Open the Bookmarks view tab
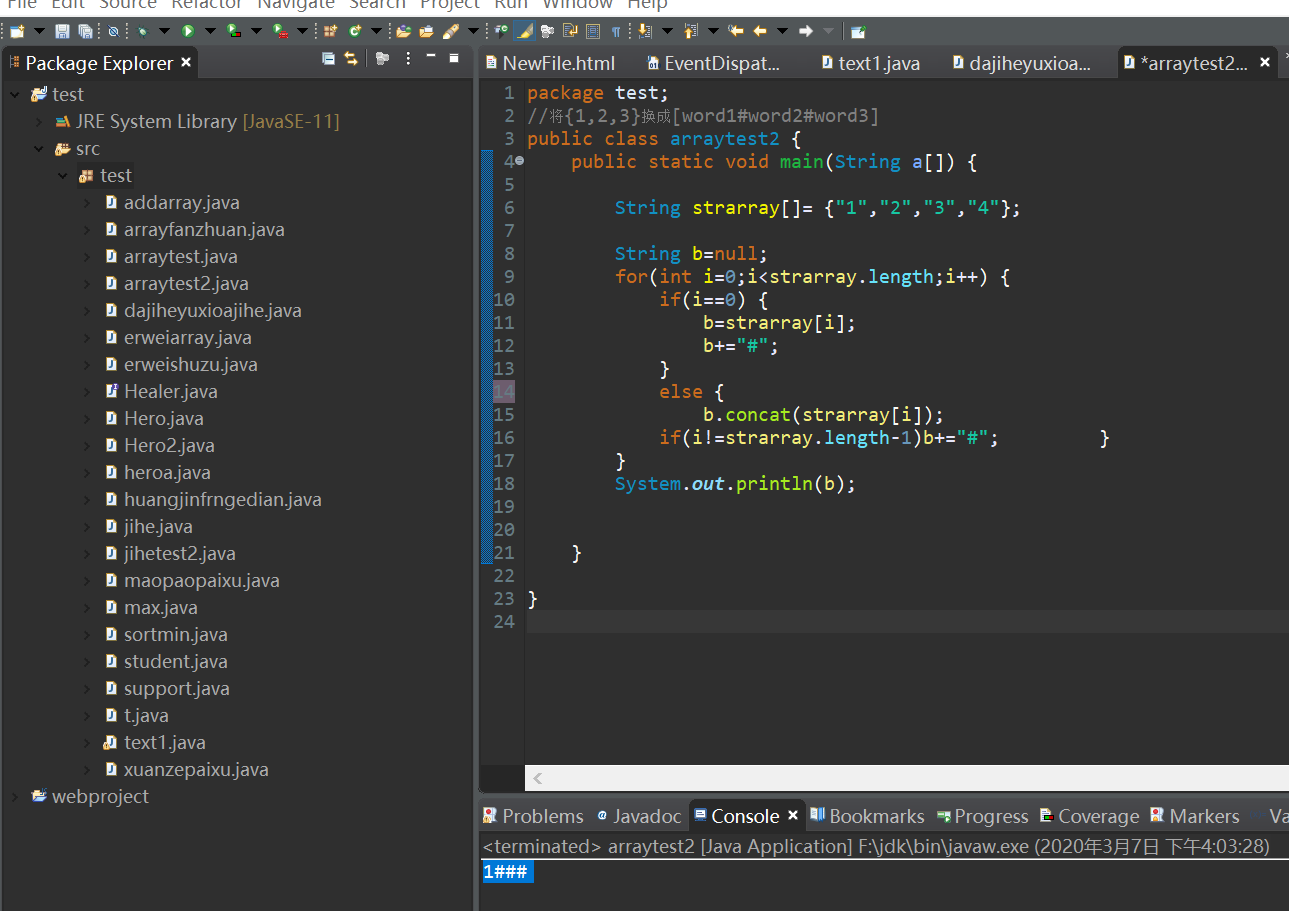Image resolution: width=1289 pixels, height=911 pixels. coord(867,816)
